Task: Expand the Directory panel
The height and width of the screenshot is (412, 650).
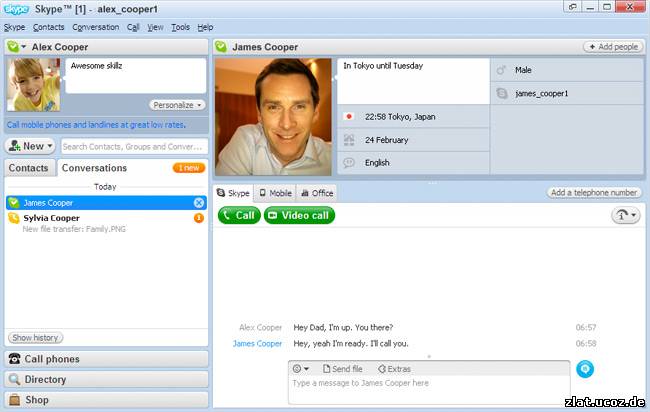Action: click(106, 379)
